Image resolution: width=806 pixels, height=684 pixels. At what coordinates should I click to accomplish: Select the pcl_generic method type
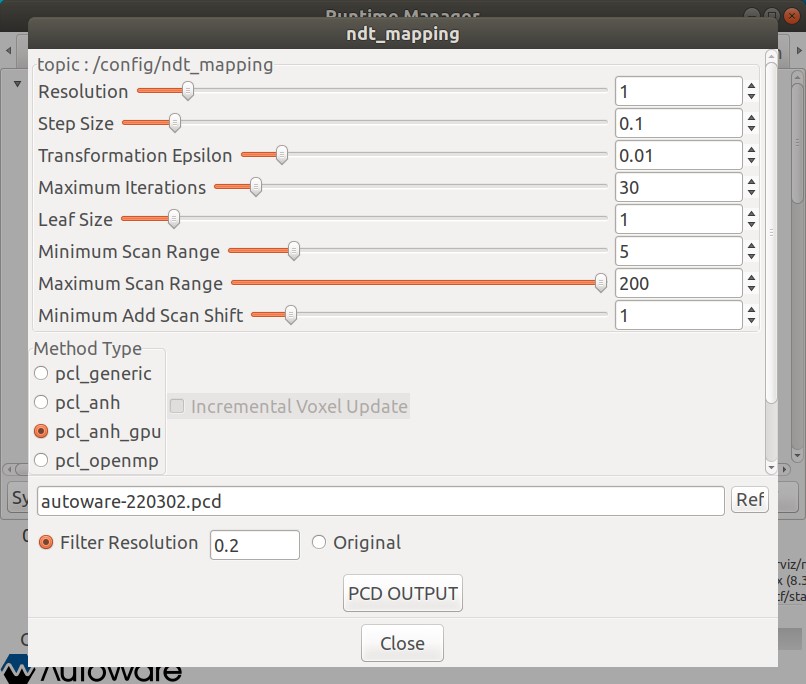pos(41,373)
